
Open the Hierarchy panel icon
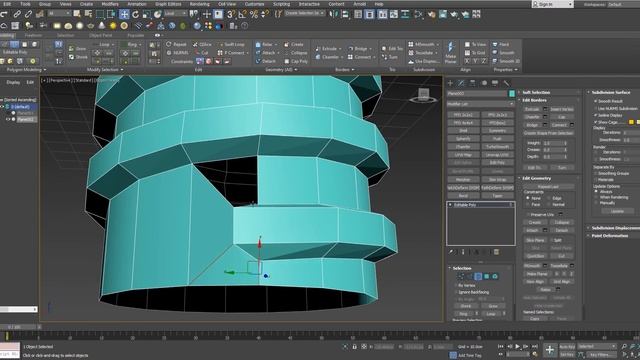472,83
